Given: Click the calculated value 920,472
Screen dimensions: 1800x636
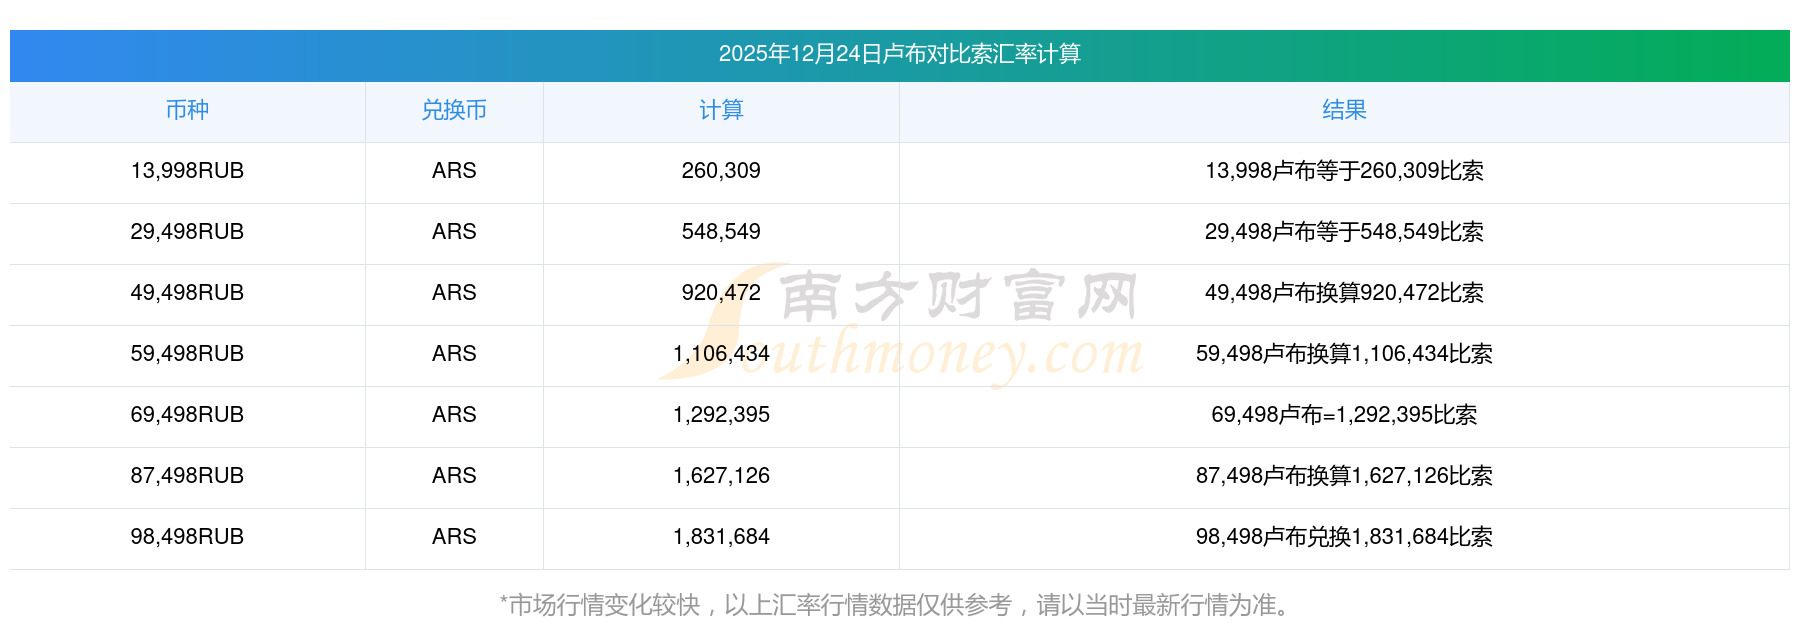Looking at the screenshot, I should [721, 293].
